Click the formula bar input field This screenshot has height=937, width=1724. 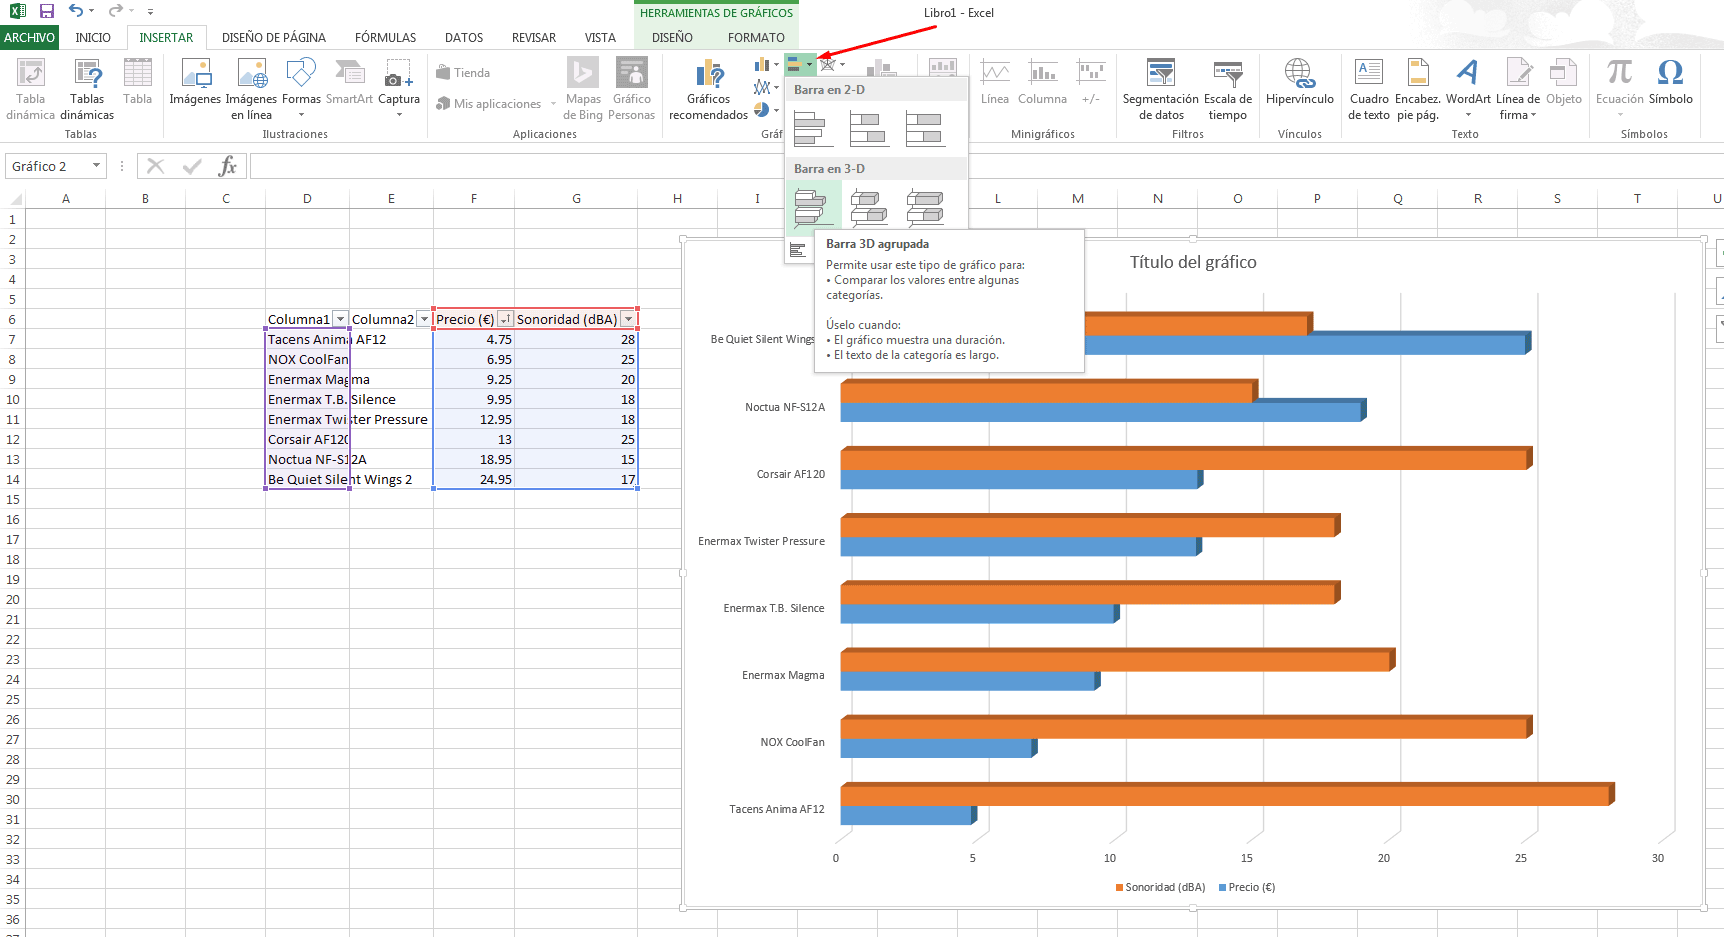pos(986,166)
